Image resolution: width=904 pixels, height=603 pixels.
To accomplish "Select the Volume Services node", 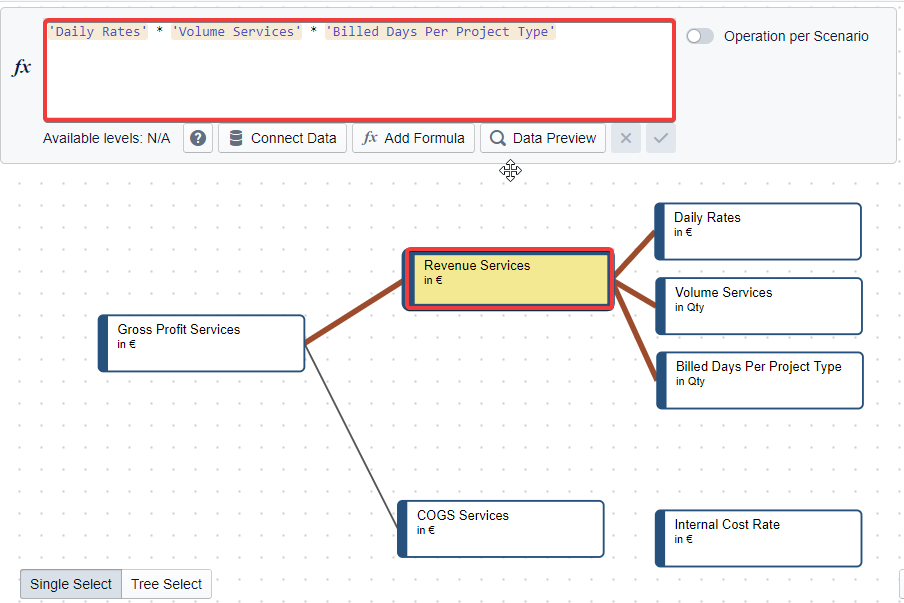I will [x=759, y=306].
